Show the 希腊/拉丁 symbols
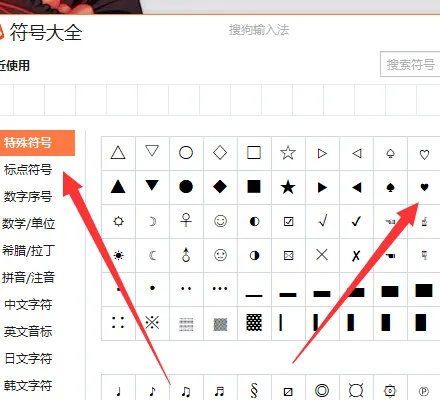 [28, 251]
